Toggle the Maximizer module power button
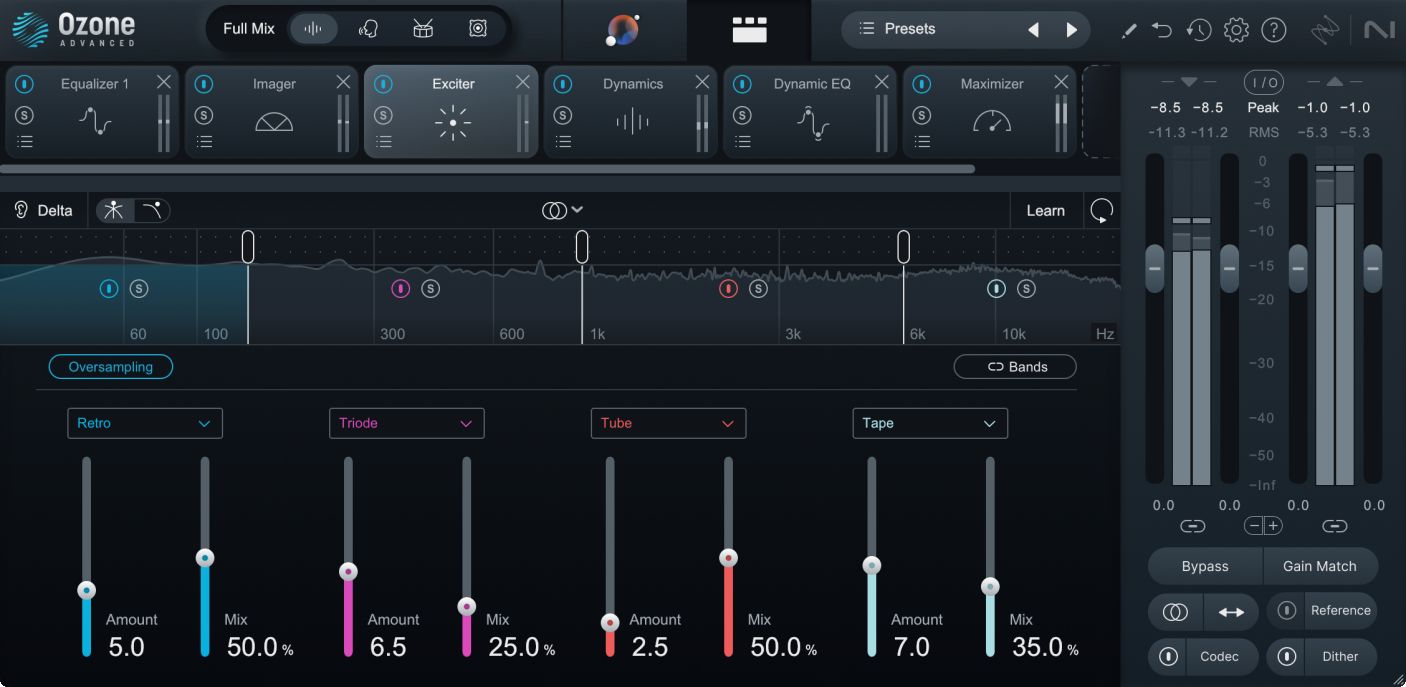Viewport: 1406px width, 687px height. [921, 85]
